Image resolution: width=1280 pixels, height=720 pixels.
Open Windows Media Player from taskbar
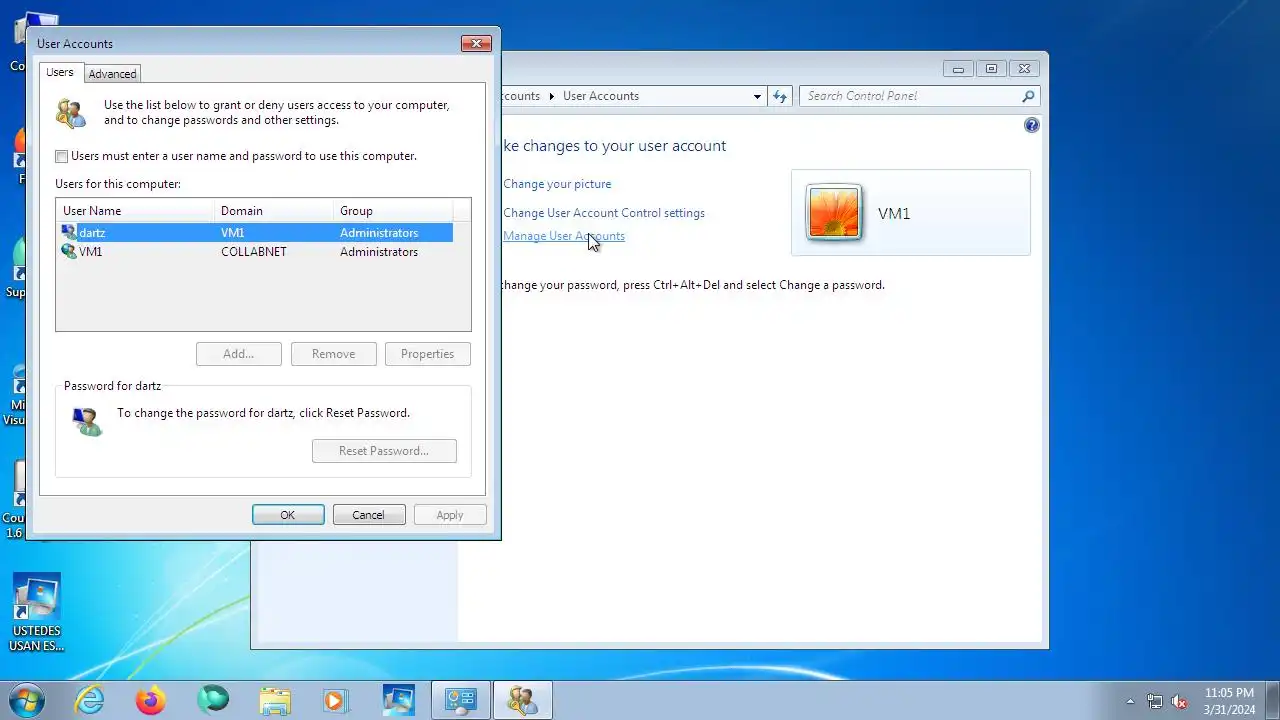pos(336,700)
